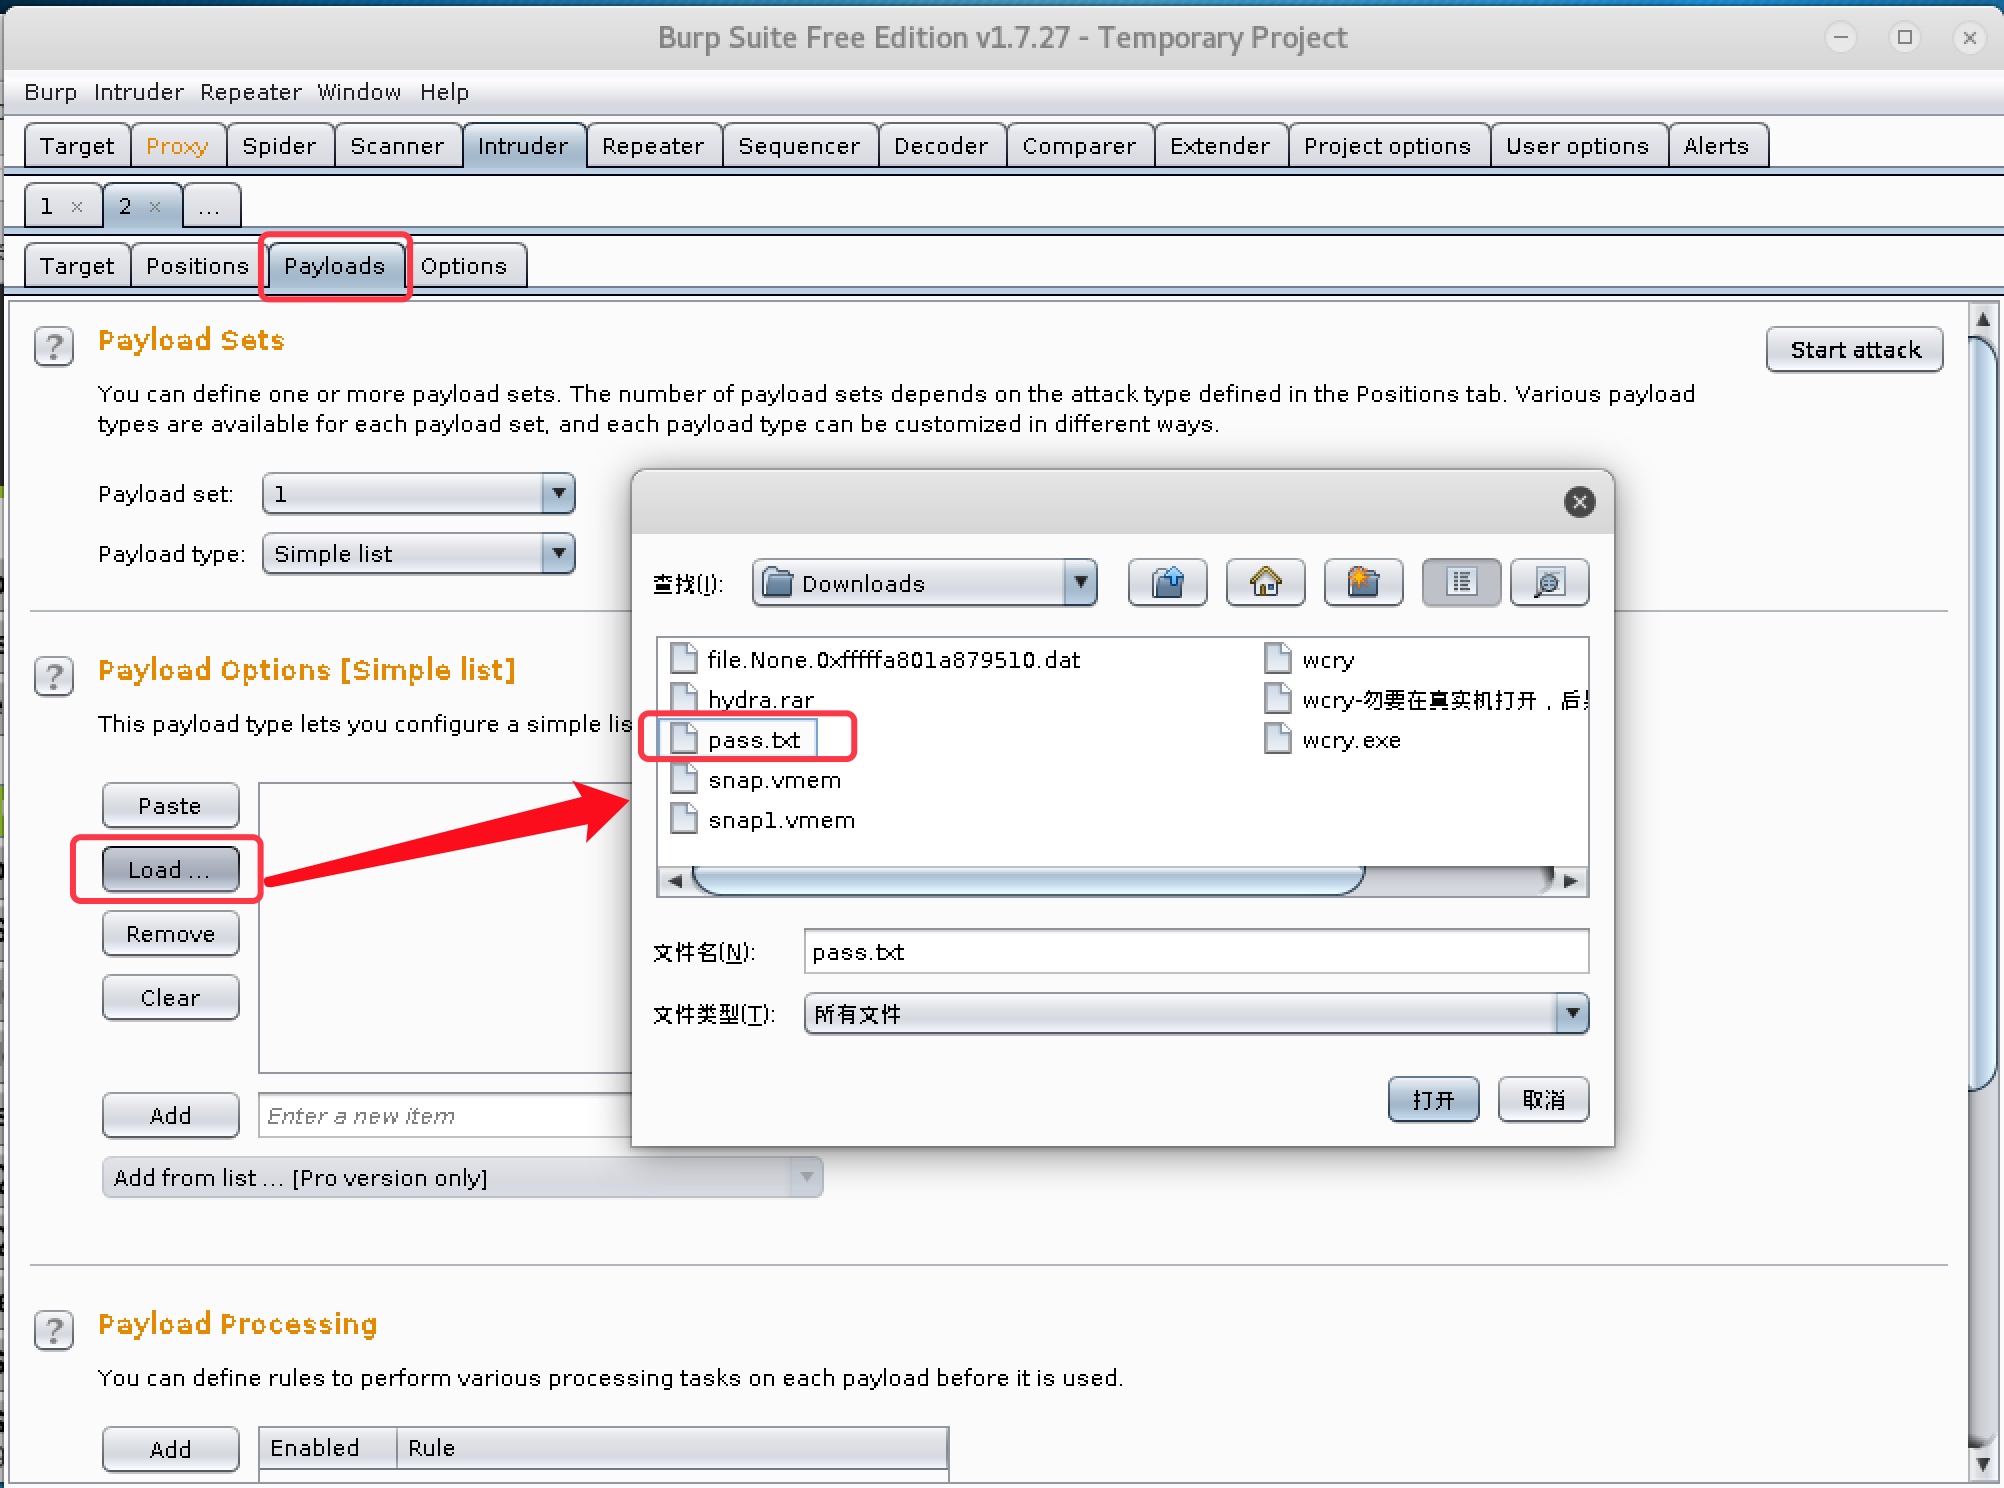Screen dimensions: 2004x1488
Task: Click the up one level folder icon
Action: [1167, 582]
